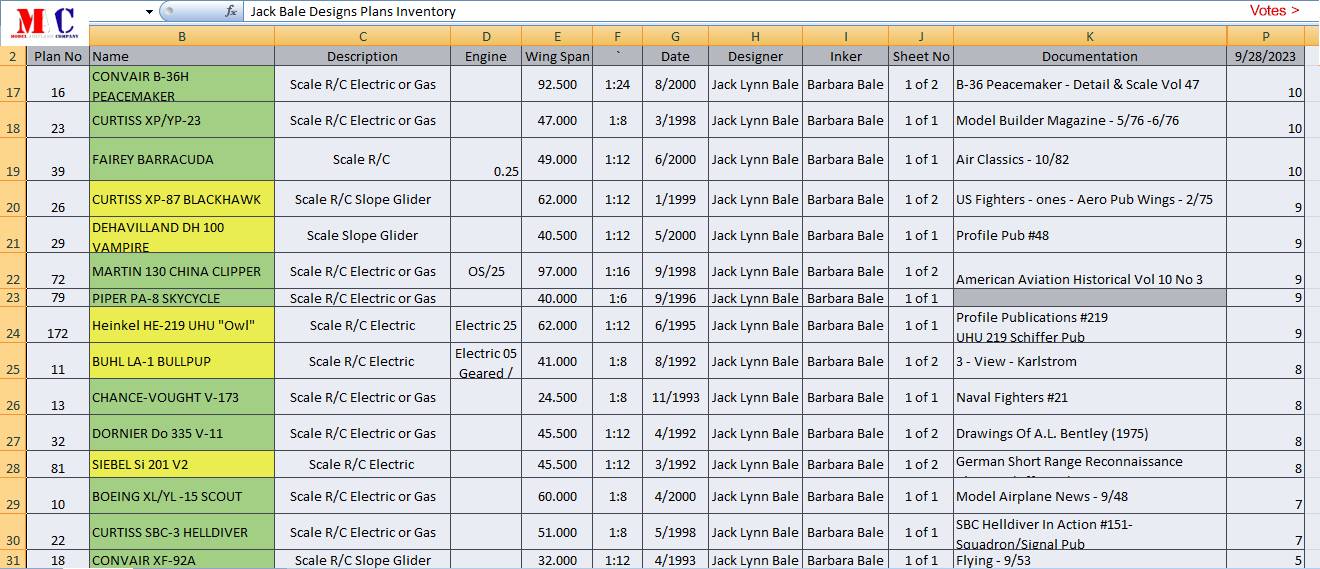Click Scale Slope Glider description for DEHAVILLAND
The height and width of the screenshot is (569, 1320).
click(x=362, y=235)
